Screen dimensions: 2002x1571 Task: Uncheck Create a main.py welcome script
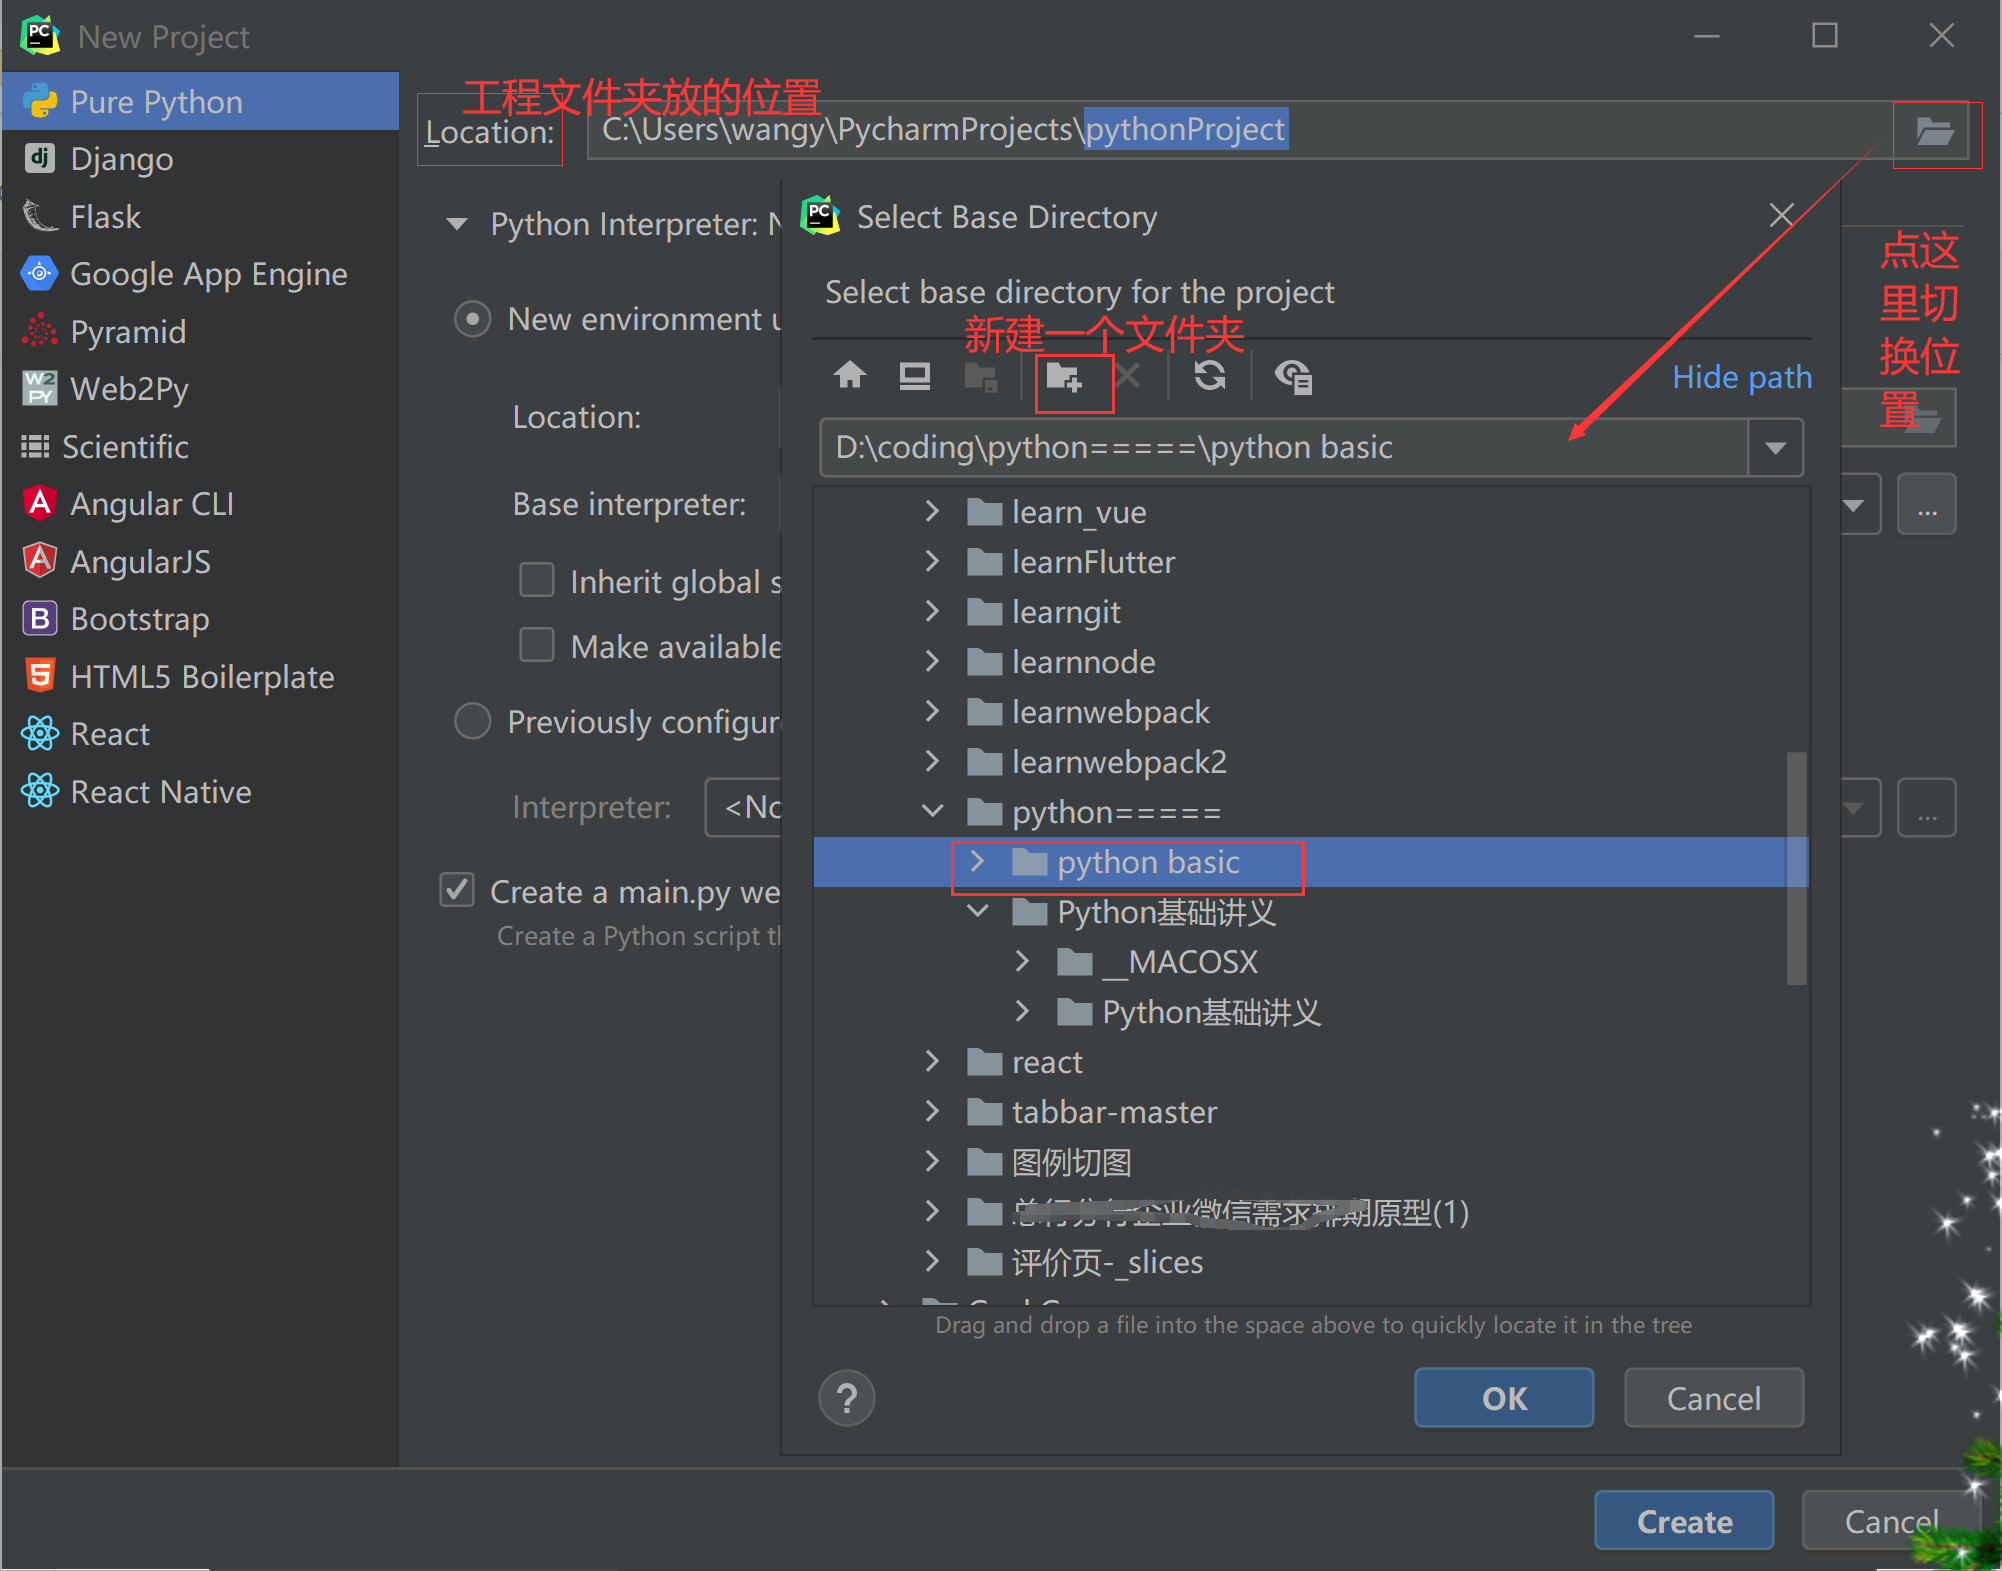point(457,890)
